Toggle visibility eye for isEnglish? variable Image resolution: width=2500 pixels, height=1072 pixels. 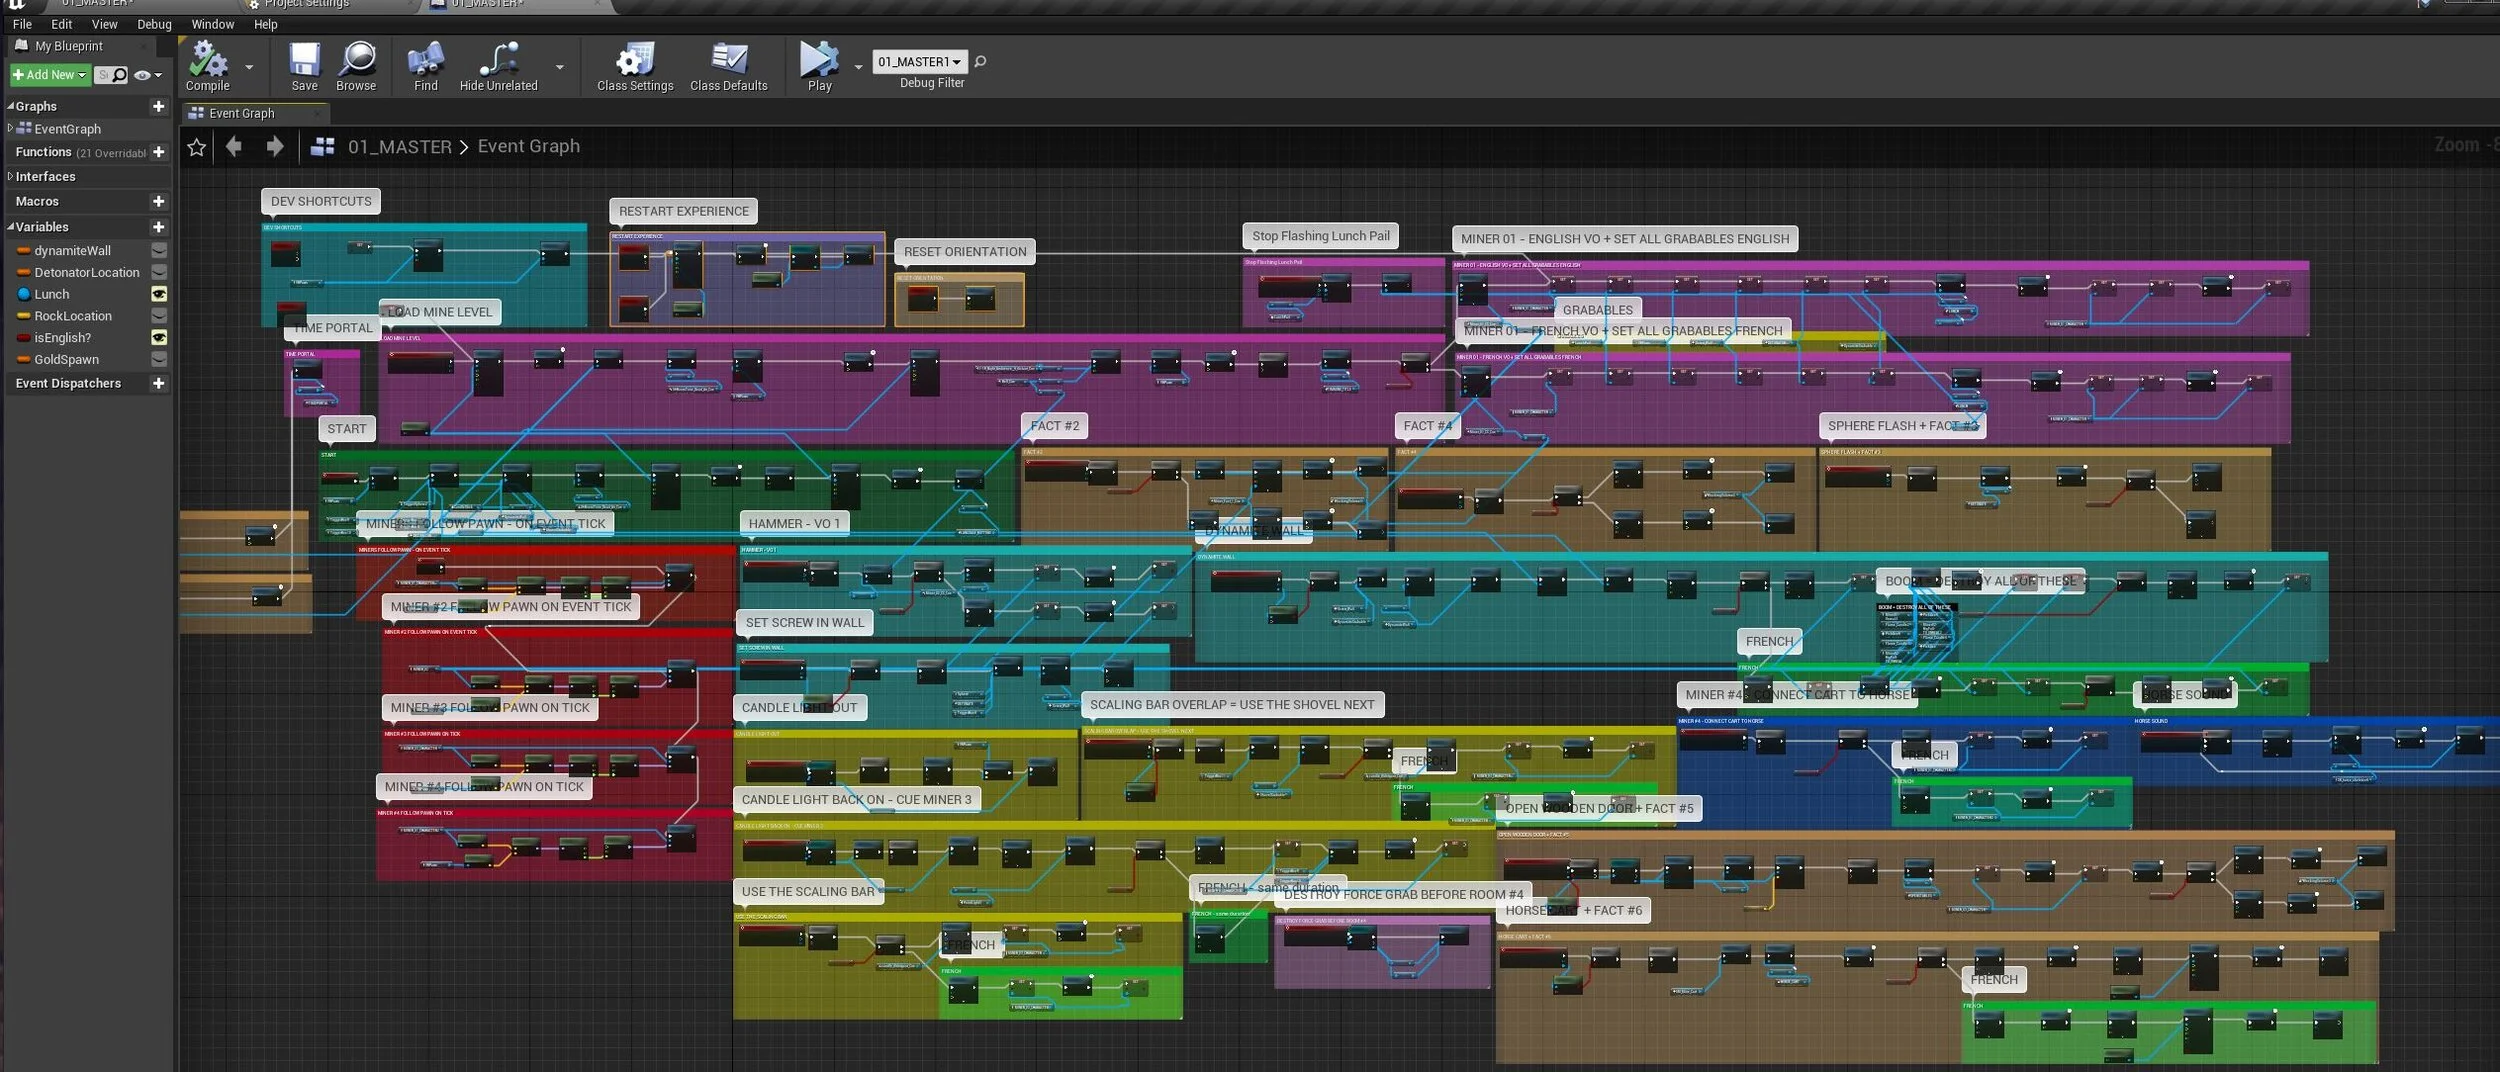tap(159, 337)
